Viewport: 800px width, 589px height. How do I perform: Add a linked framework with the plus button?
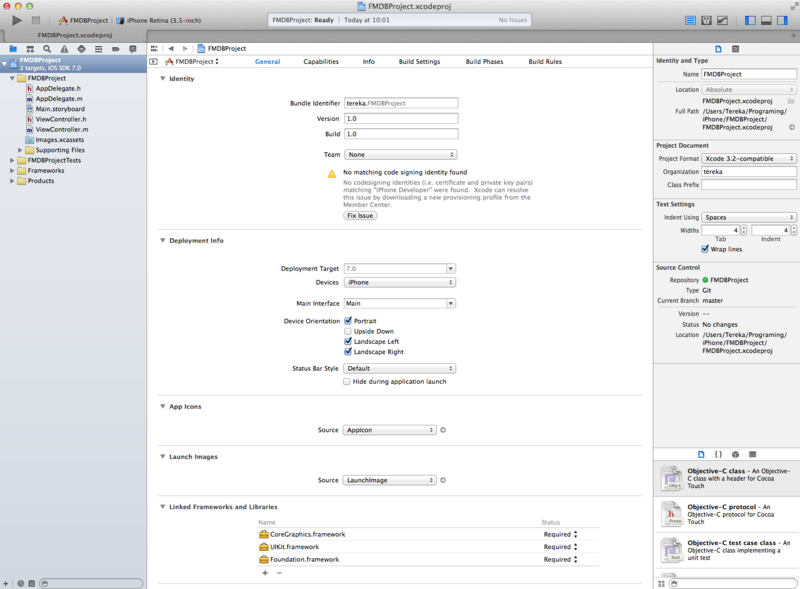point(265,573)
